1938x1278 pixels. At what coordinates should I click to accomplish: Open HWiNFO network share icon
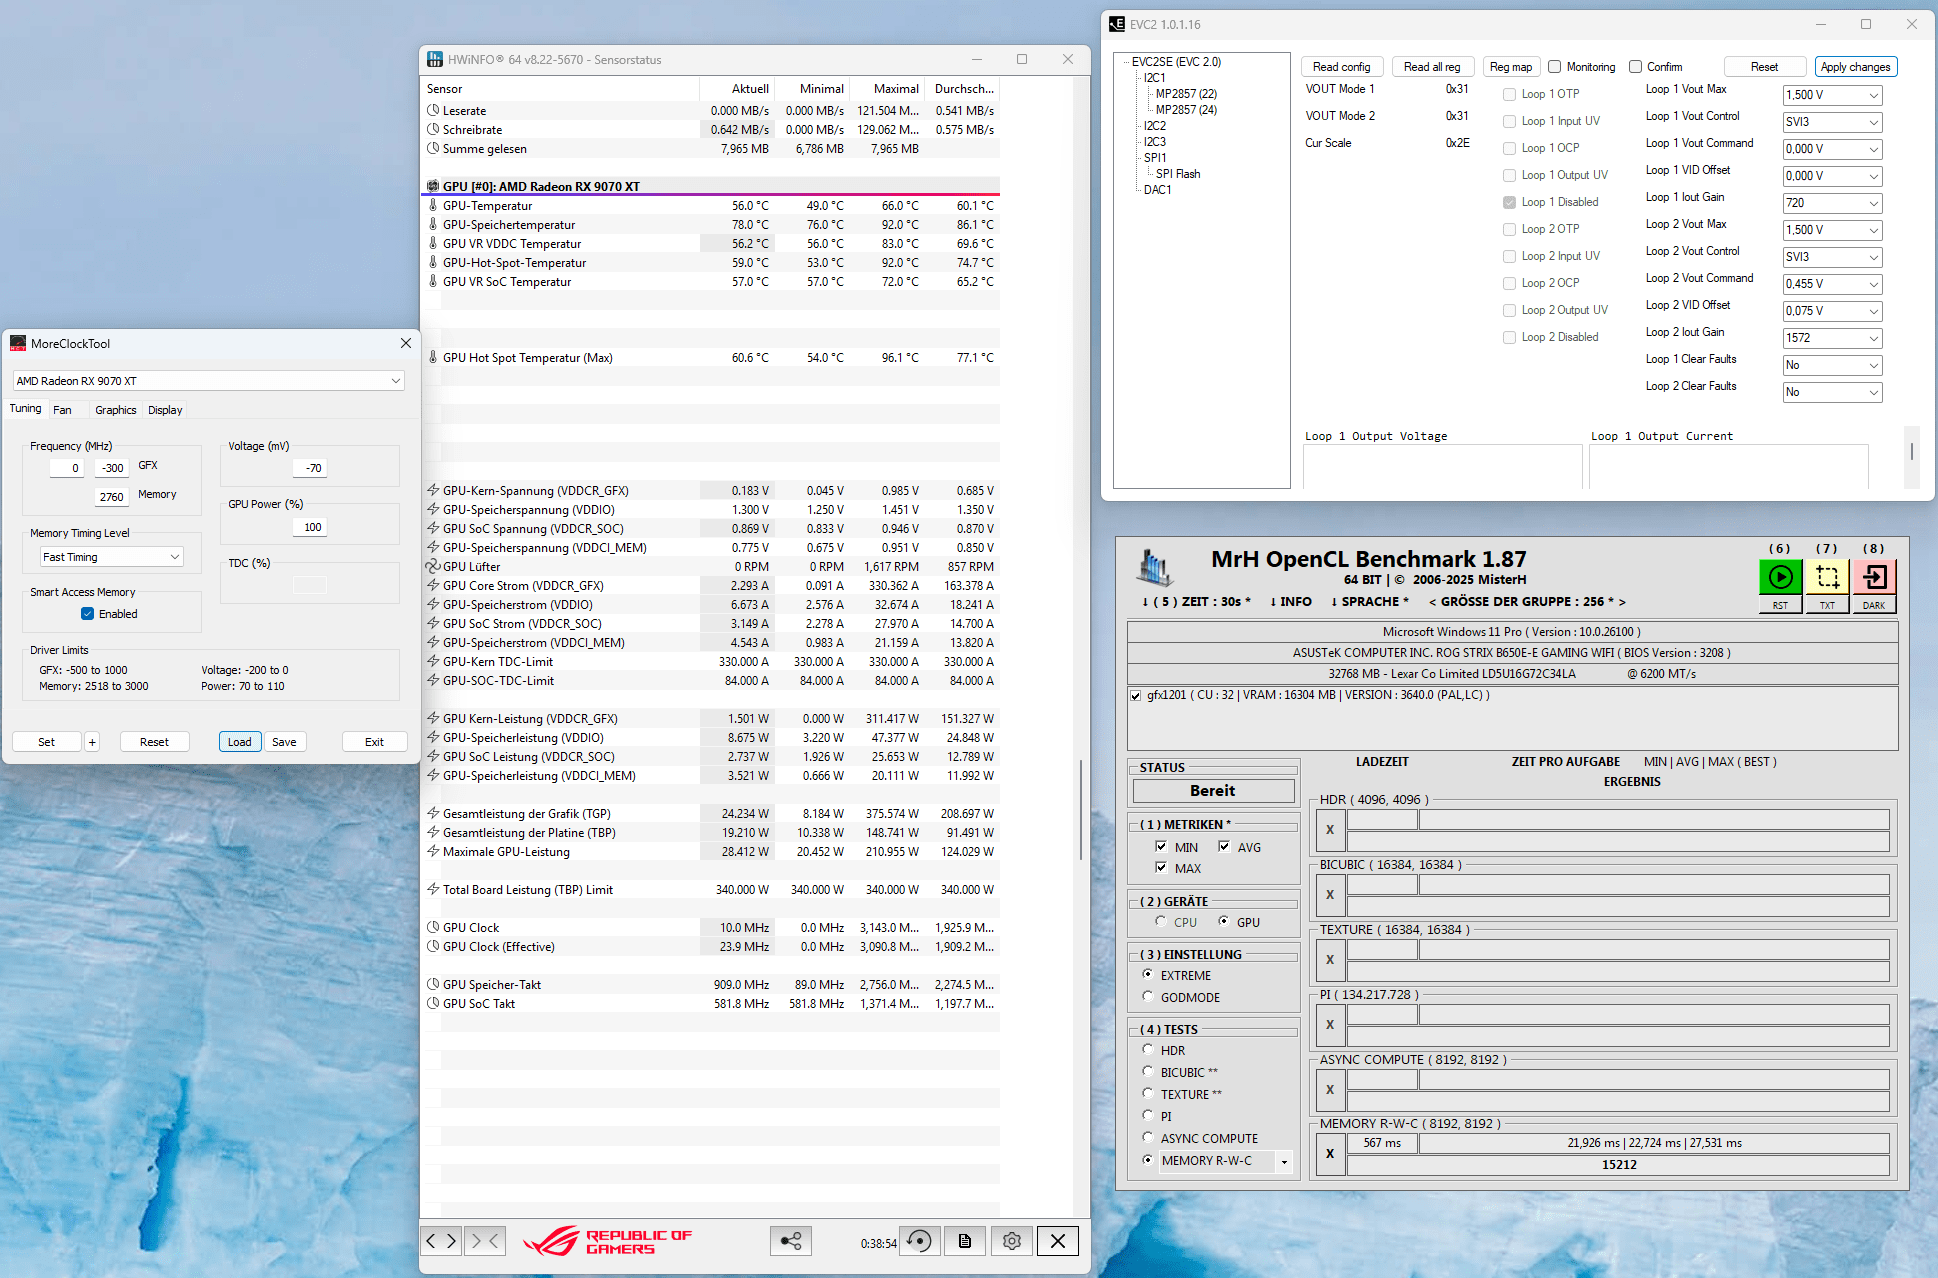pos(791,1241)
